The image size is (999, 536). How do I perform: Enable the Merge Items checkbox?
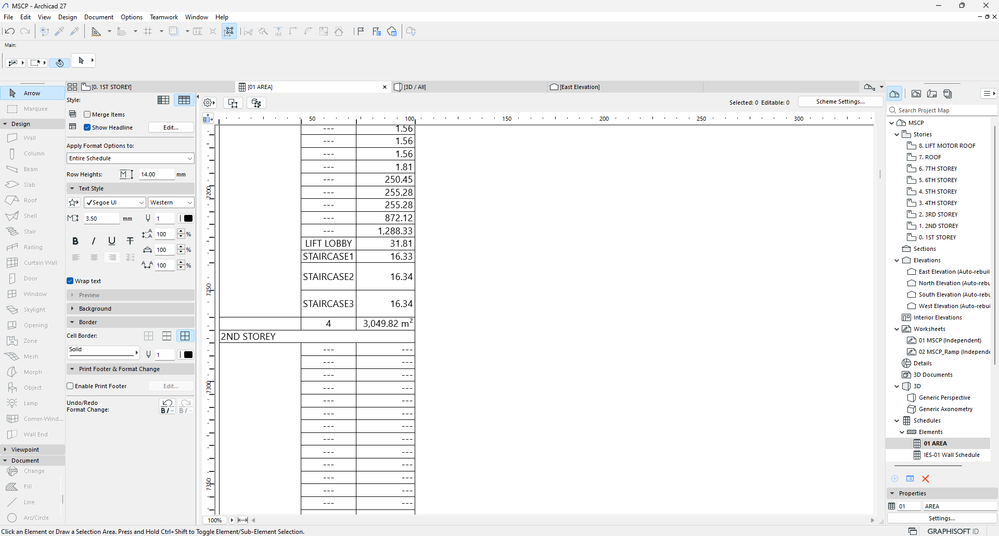point(87,115)
